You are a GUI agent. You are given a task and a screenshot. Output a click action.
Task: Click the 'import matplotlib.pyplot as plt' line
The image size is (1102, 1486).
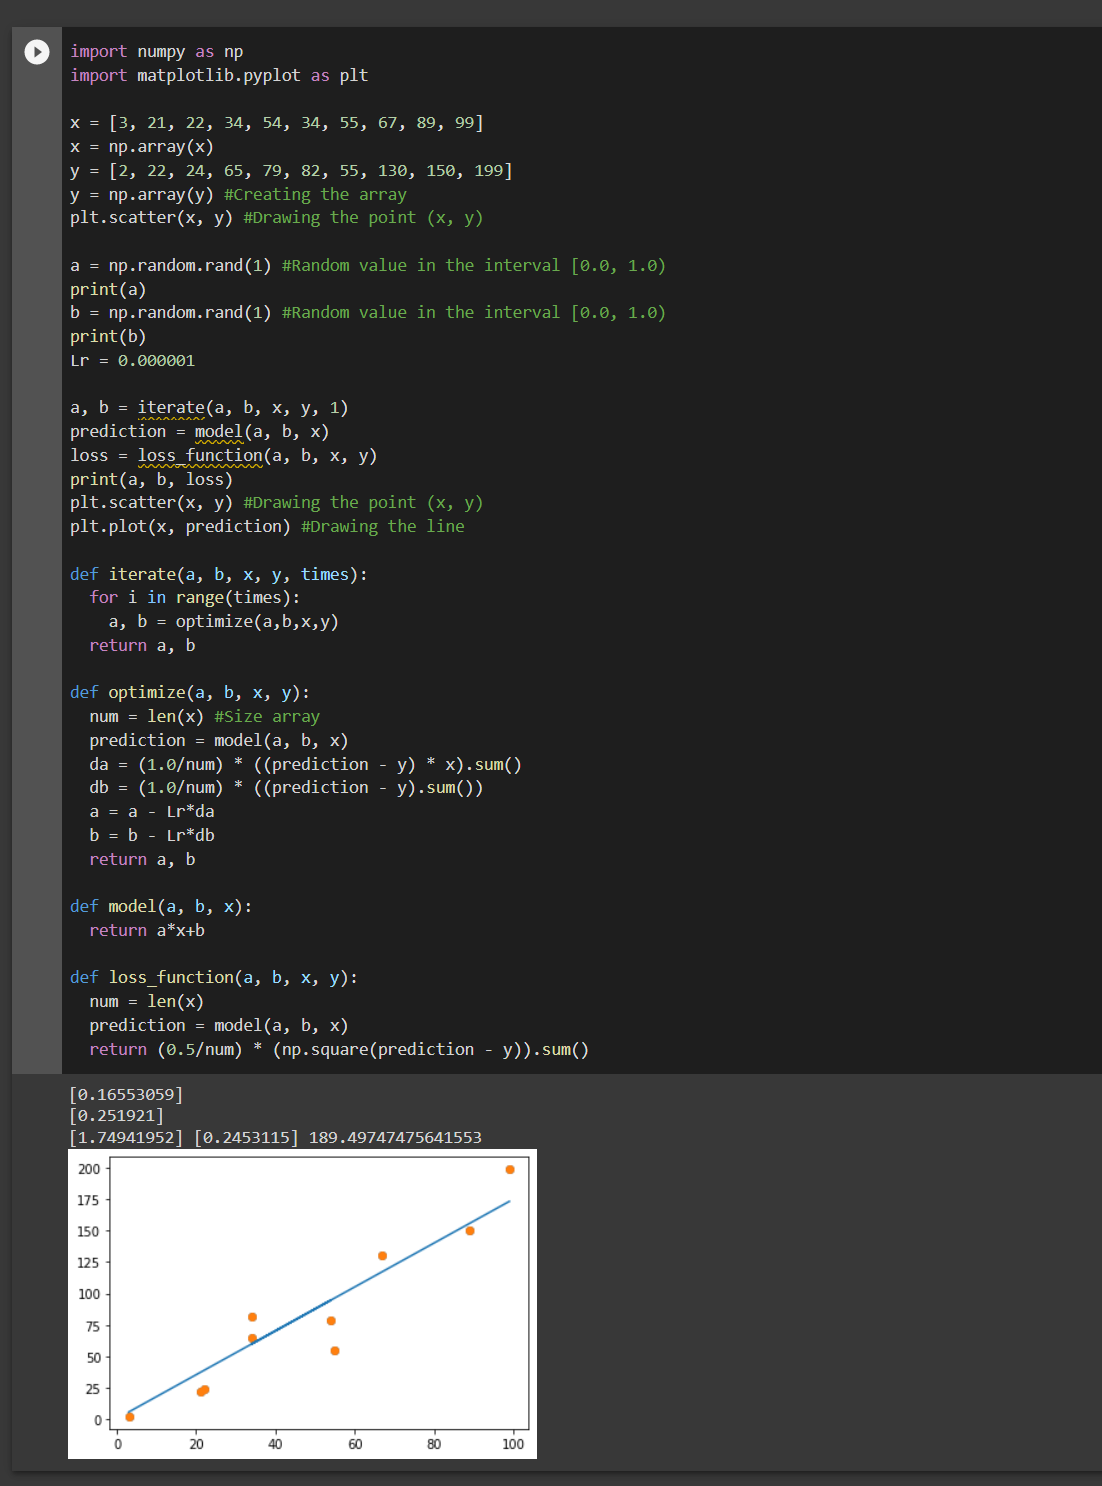tap(219, 76)
